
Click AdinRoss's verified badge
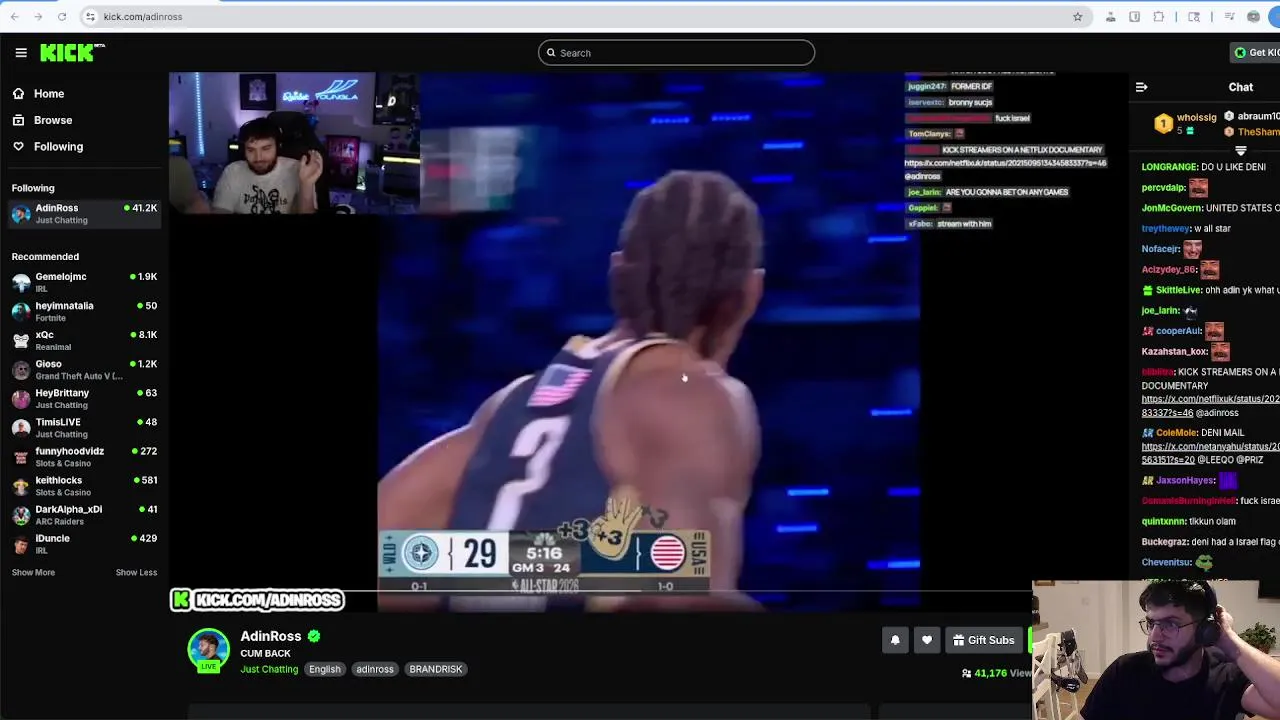click(314, 636)
